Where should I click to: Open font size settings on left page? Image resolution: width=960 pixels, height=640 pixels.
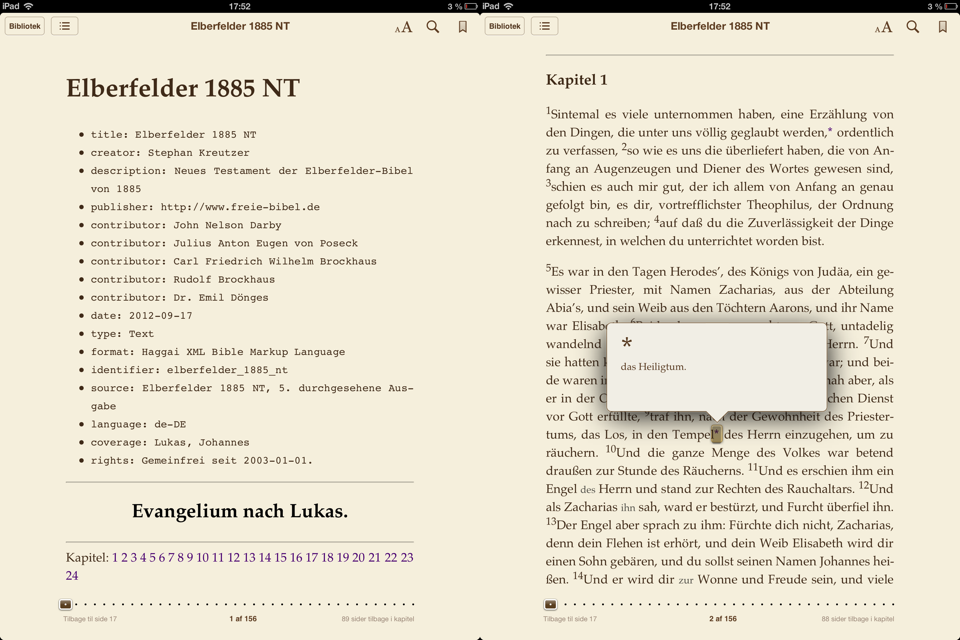(403, 27)
